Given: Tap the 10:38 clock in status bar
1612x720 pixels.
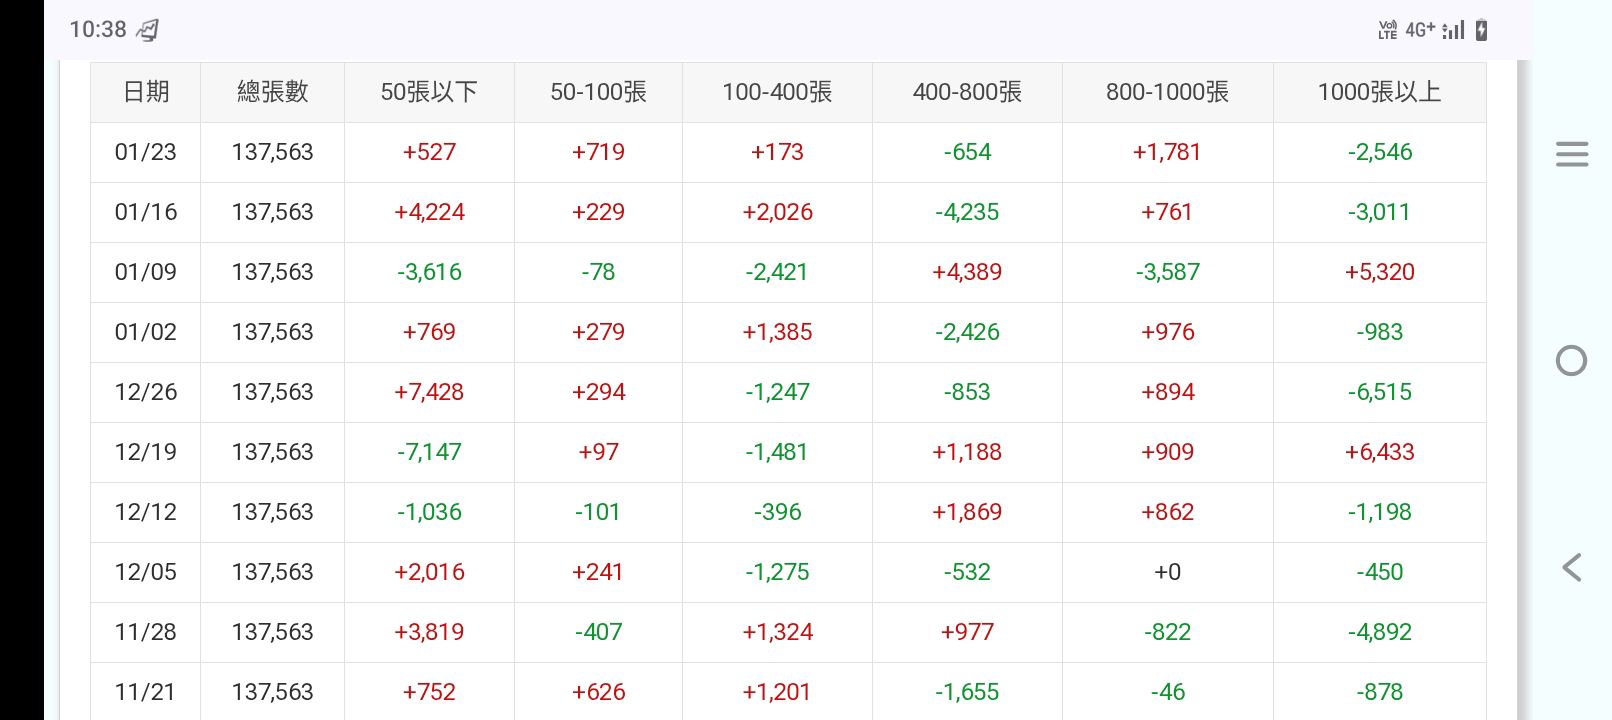Looking at the screenshot, I should (x=98, y=30).
